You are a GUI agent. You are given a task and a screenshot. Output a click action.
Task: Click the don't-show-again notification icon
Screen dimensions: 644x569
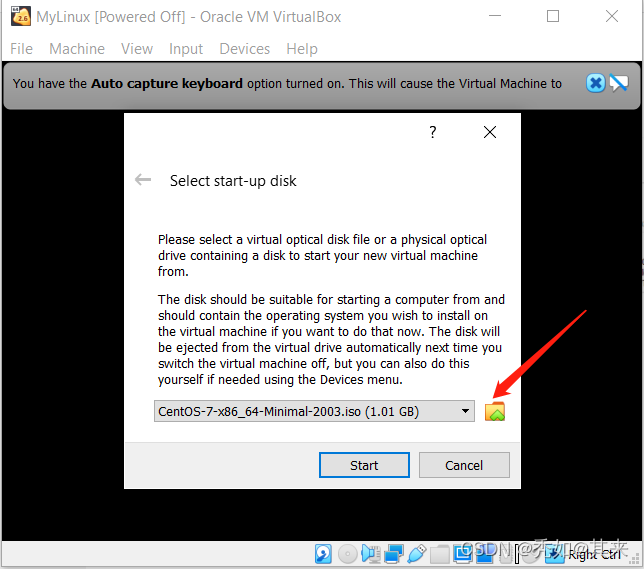619,83
